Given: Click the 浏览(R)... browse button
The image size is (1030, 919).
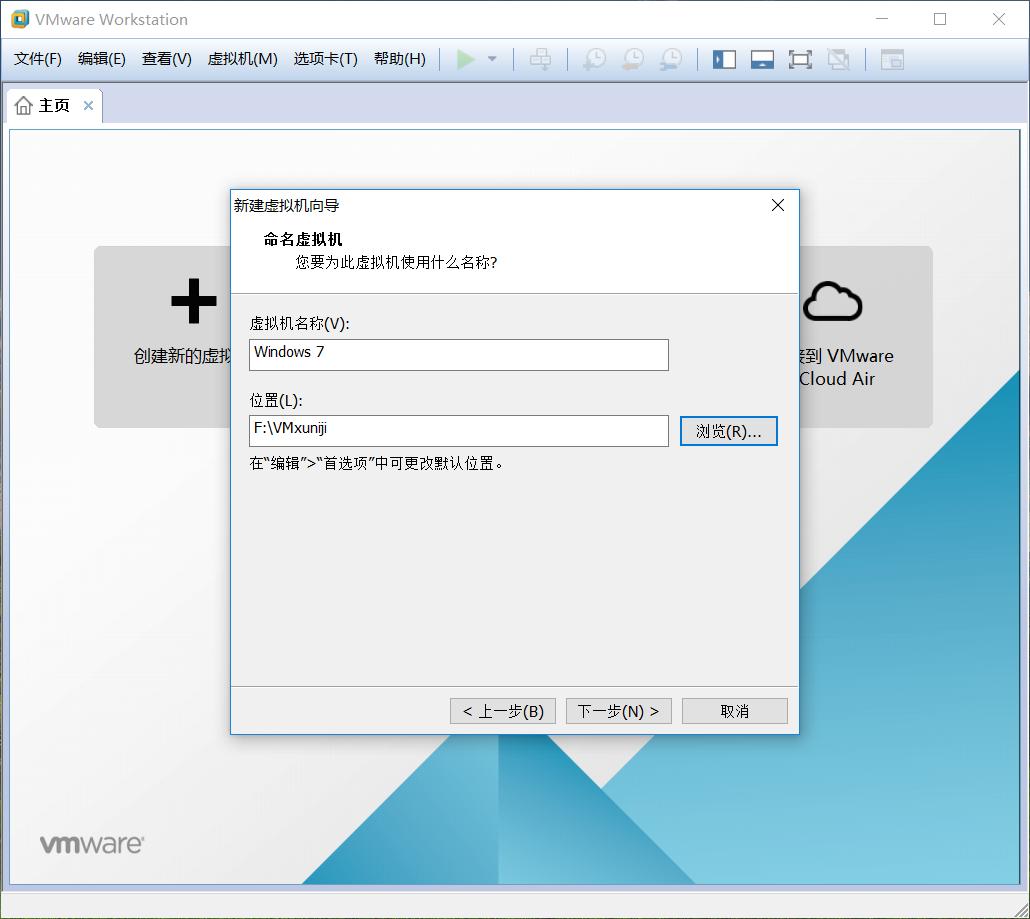Looking at the screenshot, I should pyautogui.click(x=728, y=431).
